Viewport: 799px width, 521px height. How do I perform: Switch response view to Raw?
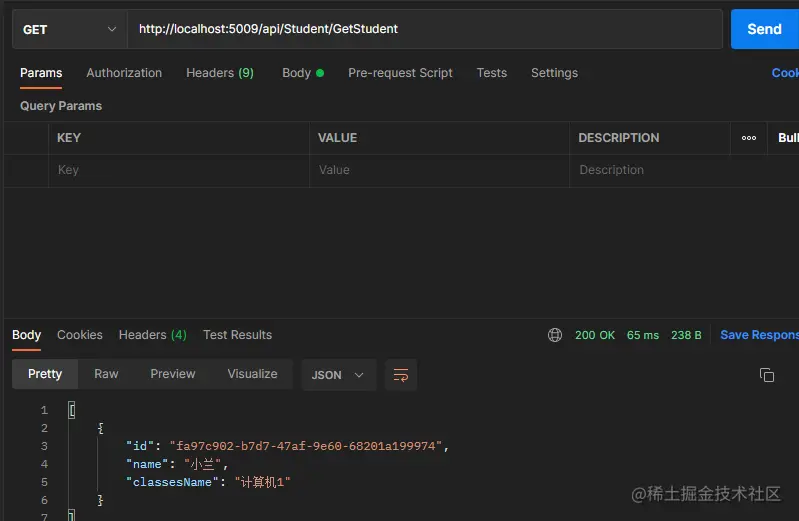tap(106, 374)
